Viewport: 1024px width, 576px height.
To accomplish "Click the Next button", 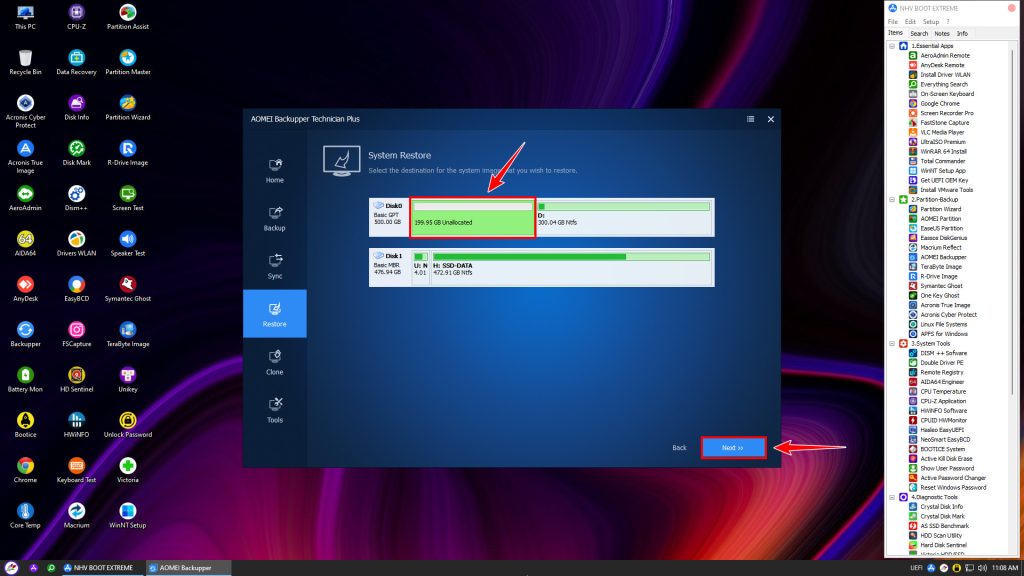I will coord(733,447).
